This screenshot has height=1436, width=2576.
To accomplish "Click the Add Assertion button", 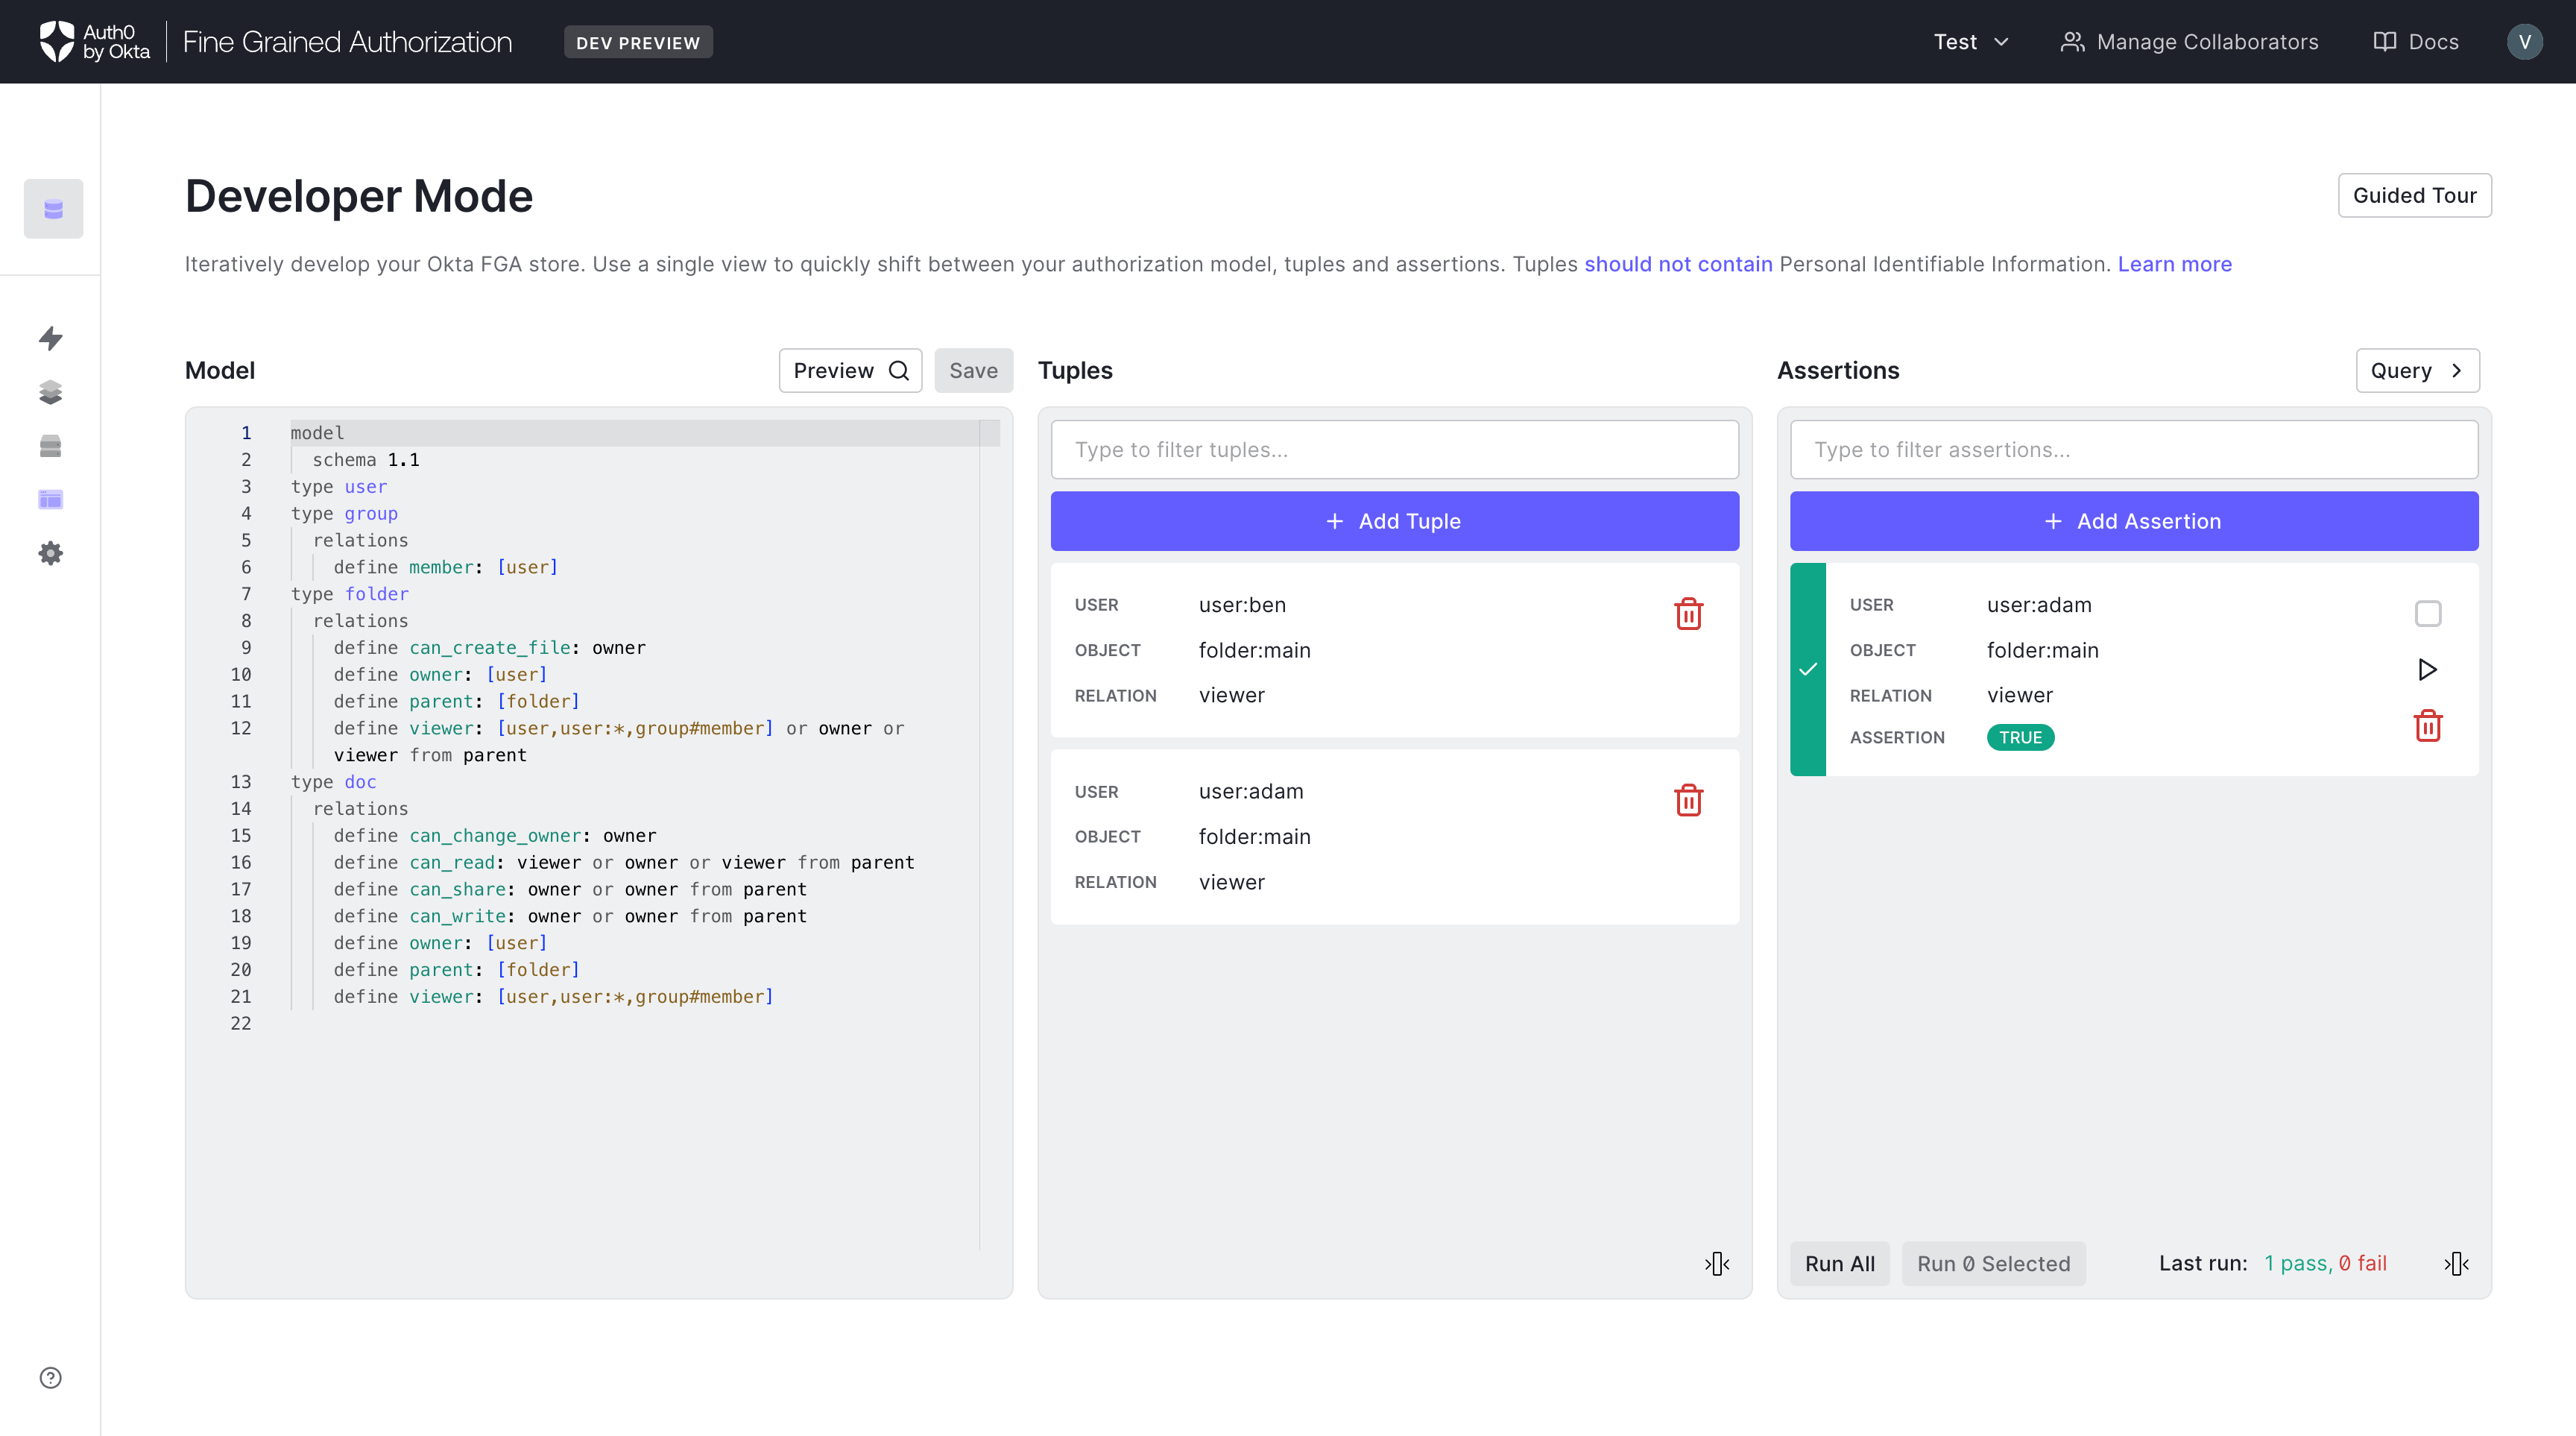I will click(2133, 521).
